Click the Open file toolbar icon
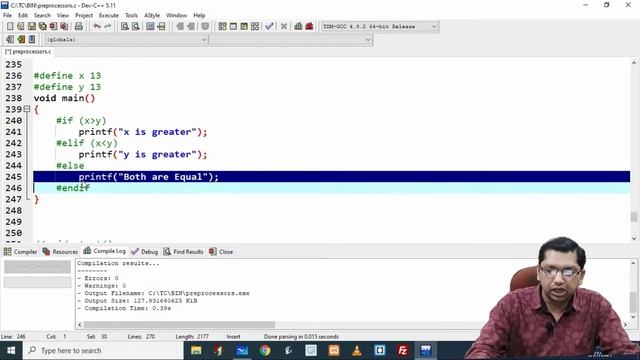Image resolution: width=640 pixels, height=360 pixels. click(21, 27)
